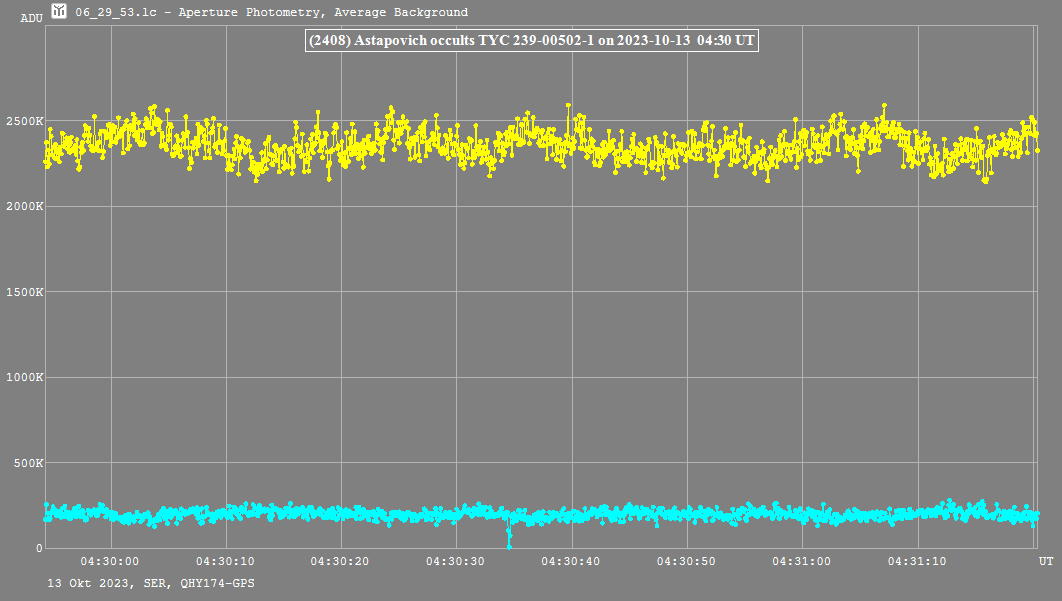Select the 04:30:20 time axis label

340,562
